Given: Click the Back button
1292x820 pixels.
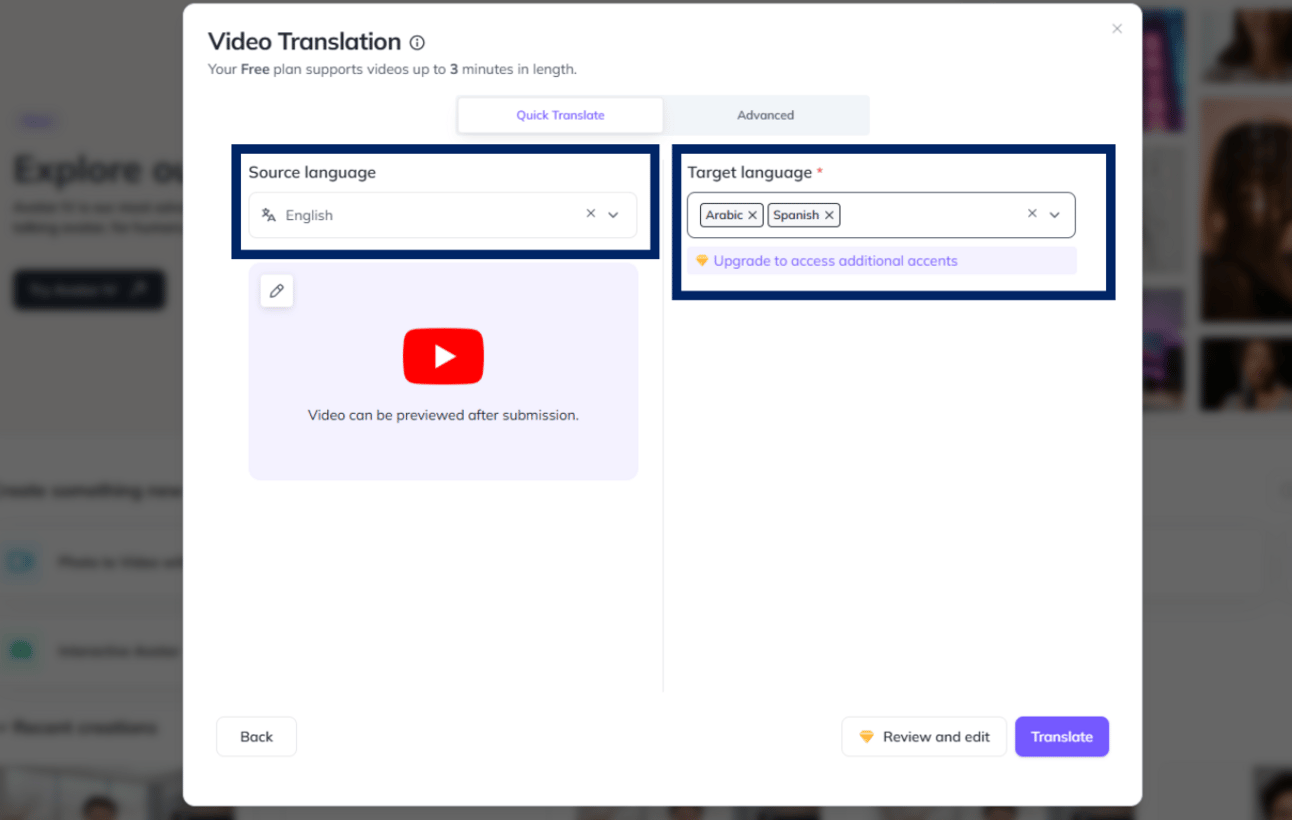Looking at the screenshot, I should pyautogui.click(x=256, y=737).
